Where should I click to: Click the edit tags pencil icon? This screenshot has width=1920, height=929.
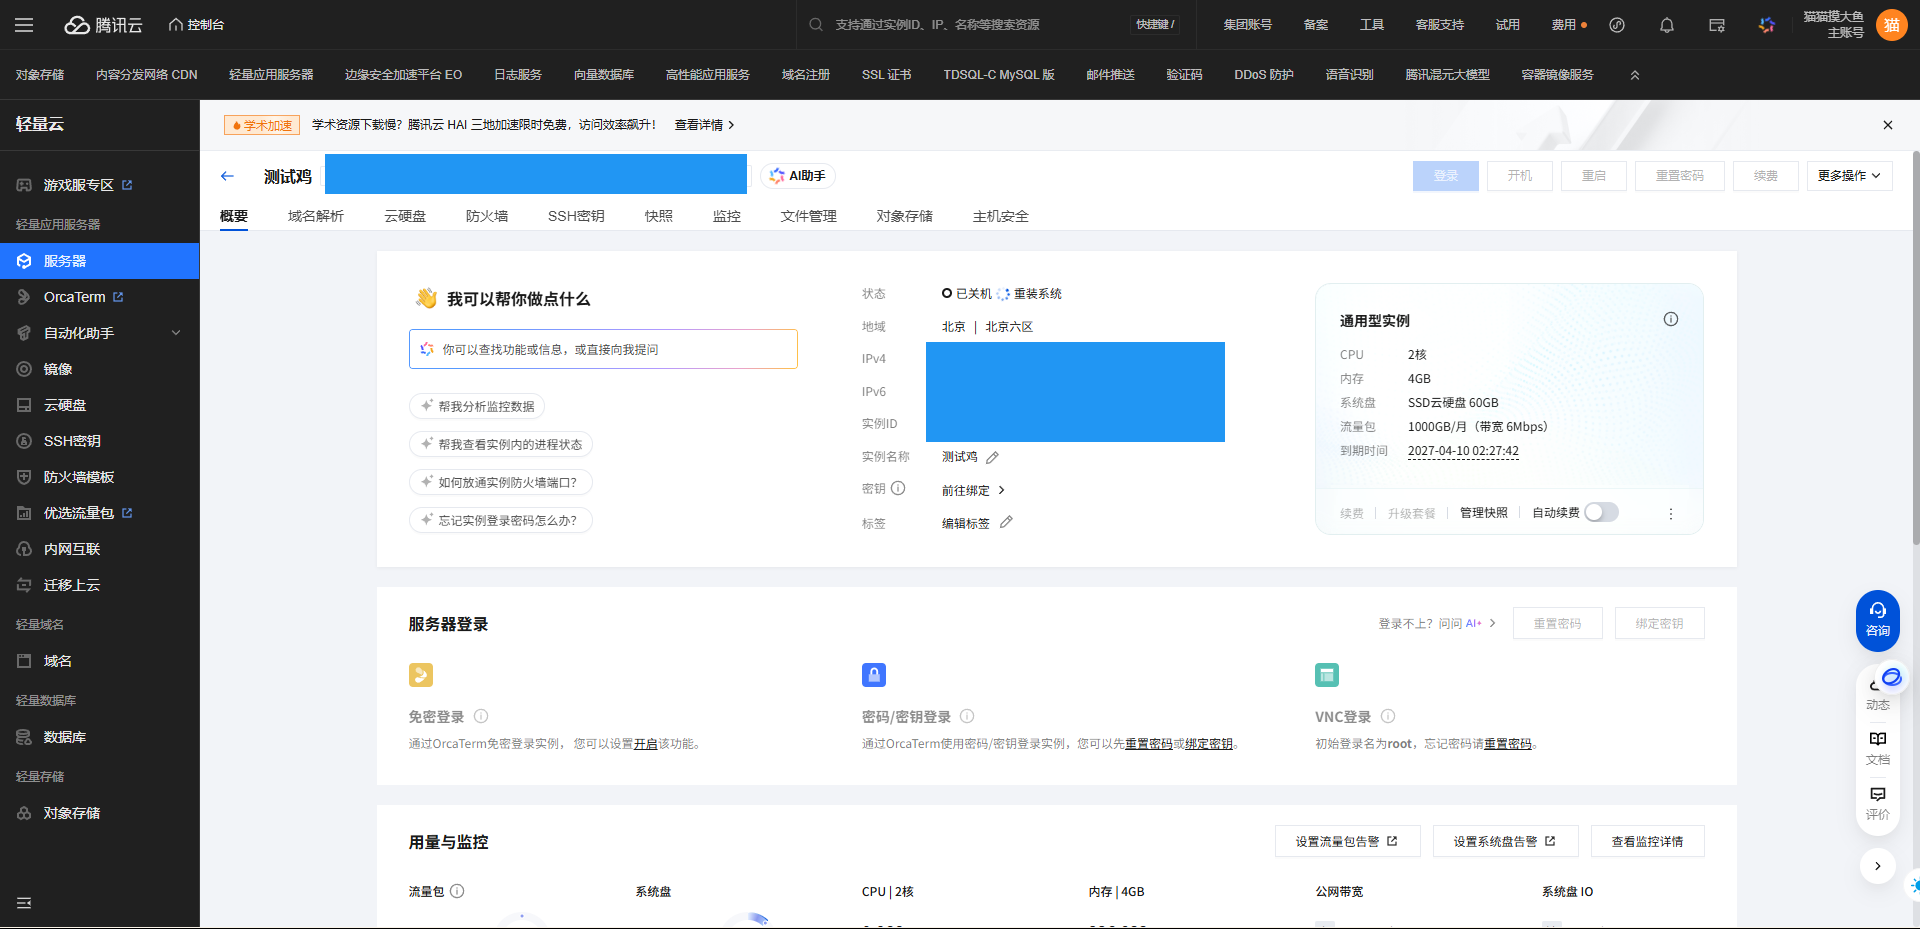tap(1006, 522)
